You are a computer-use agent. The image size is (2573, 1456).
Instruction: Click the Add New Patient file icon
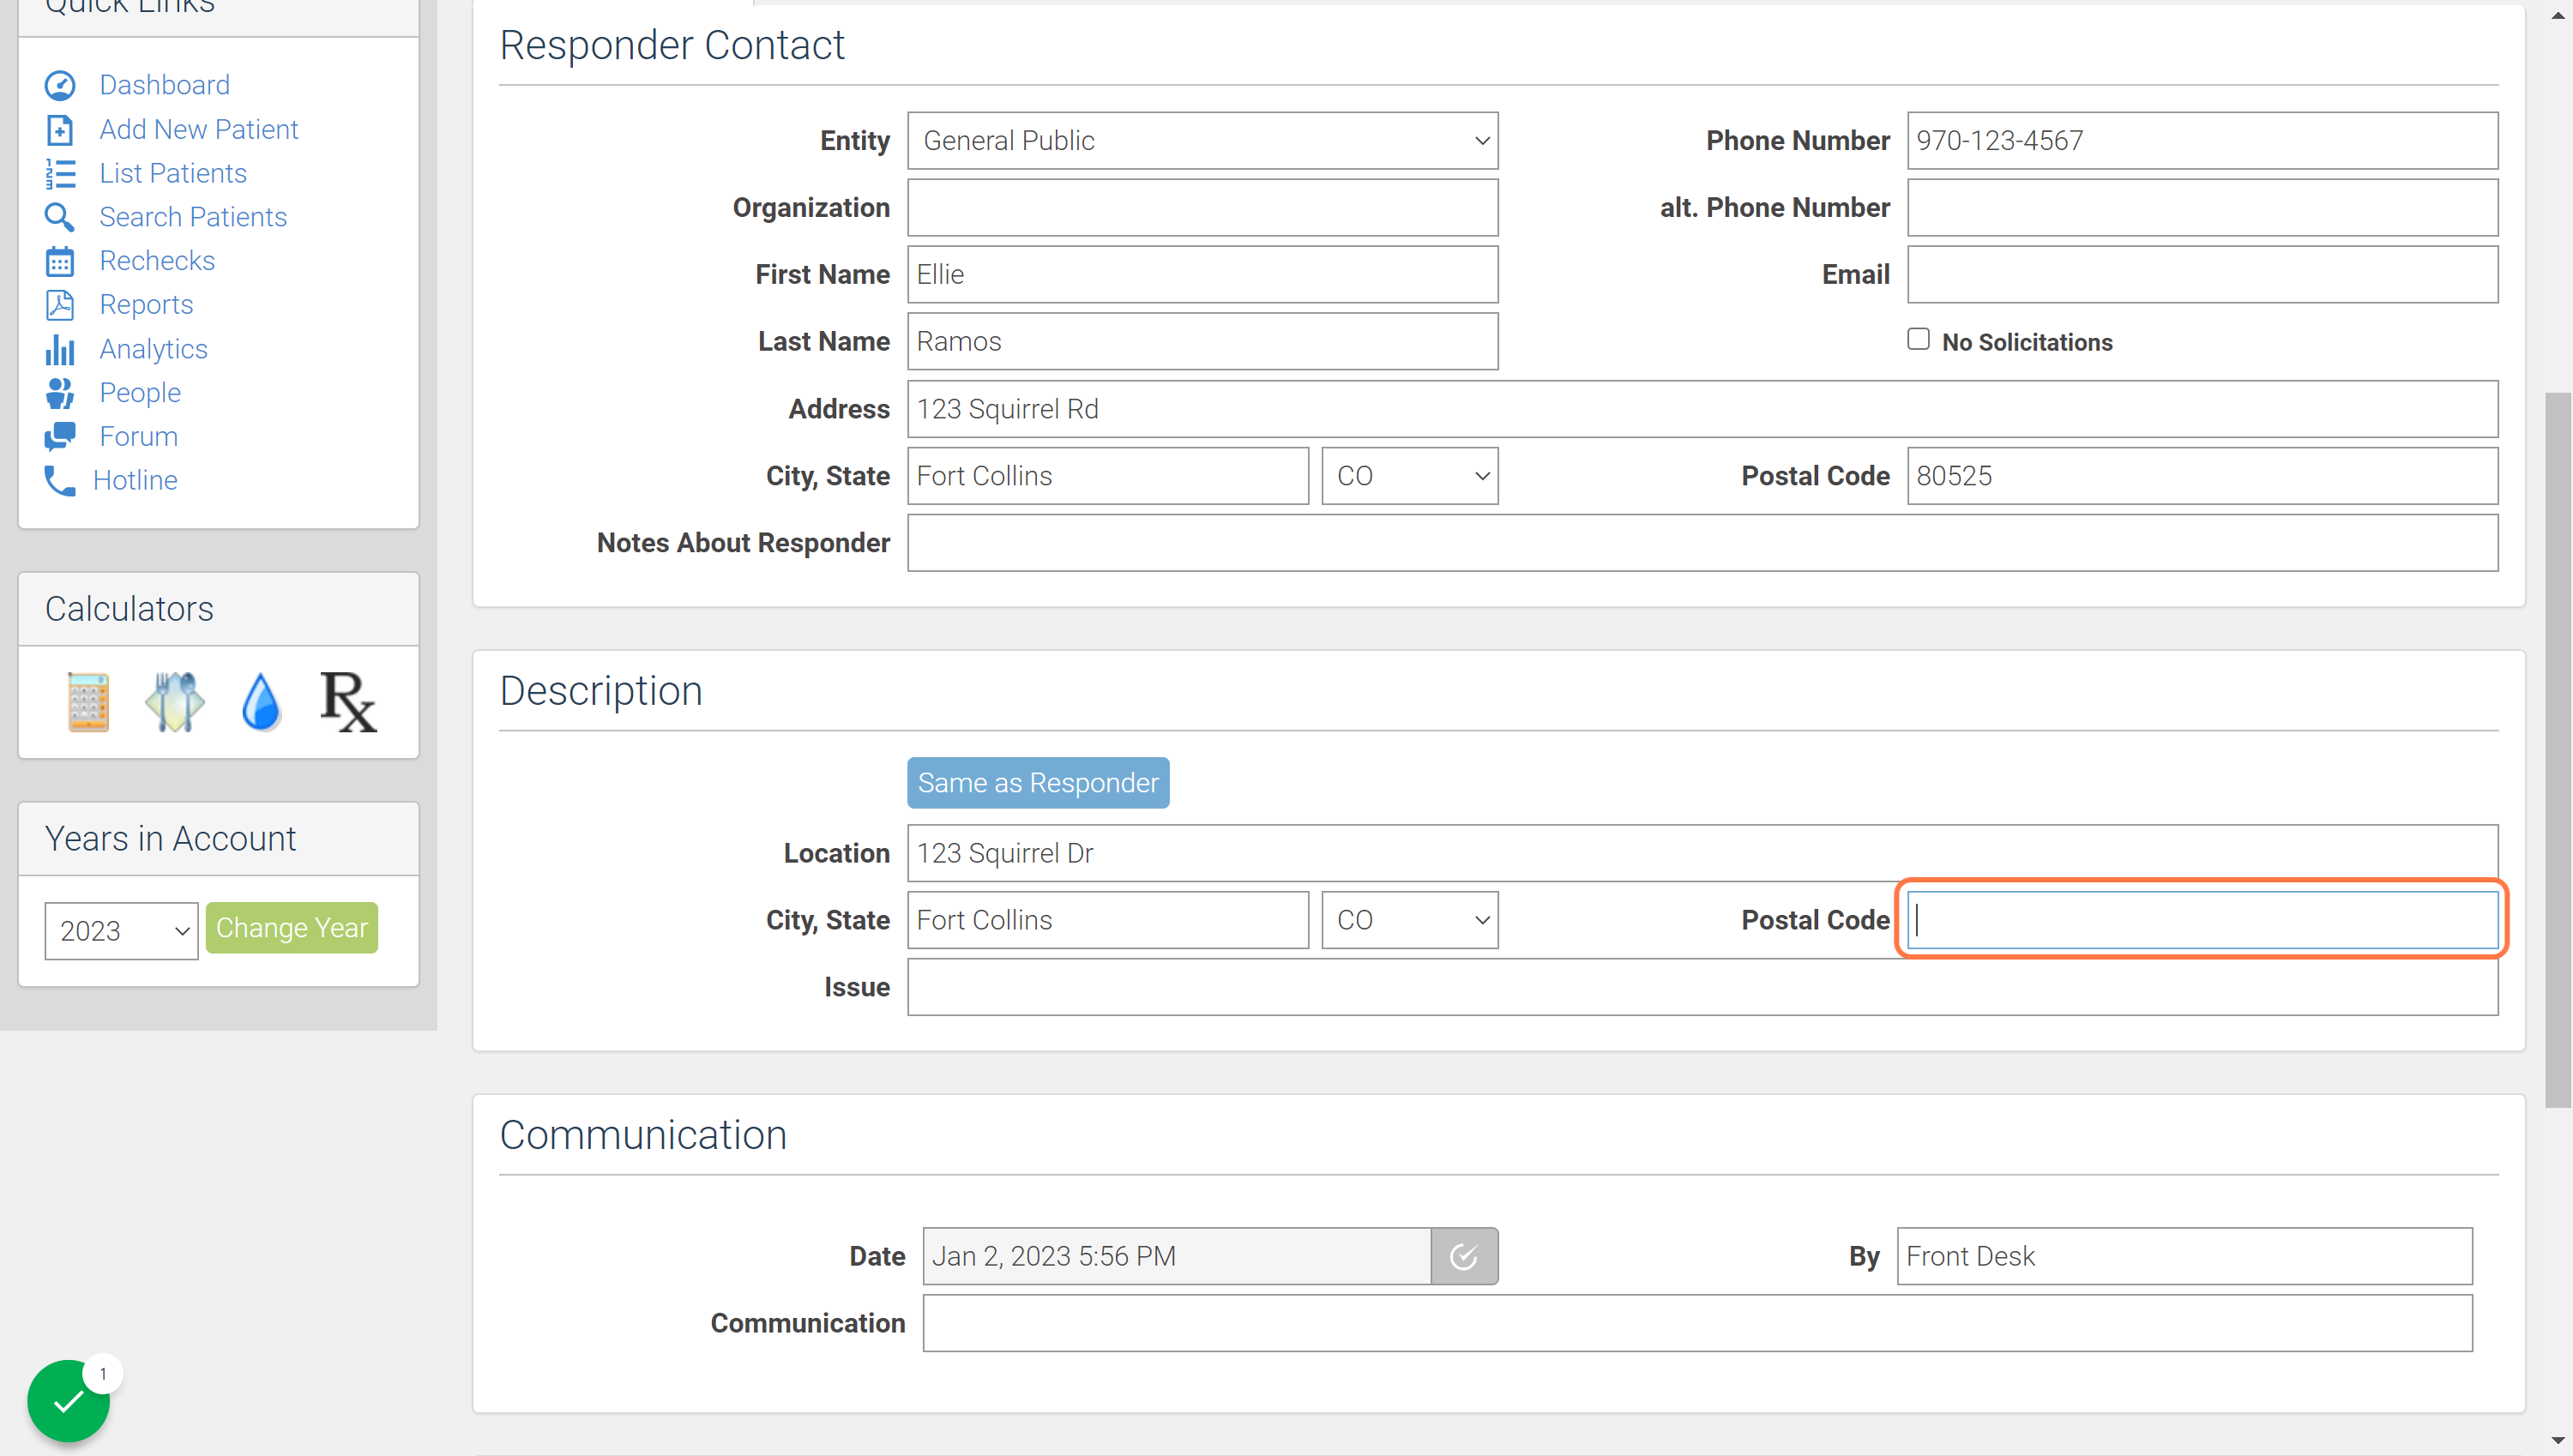(x=60, y=130)
